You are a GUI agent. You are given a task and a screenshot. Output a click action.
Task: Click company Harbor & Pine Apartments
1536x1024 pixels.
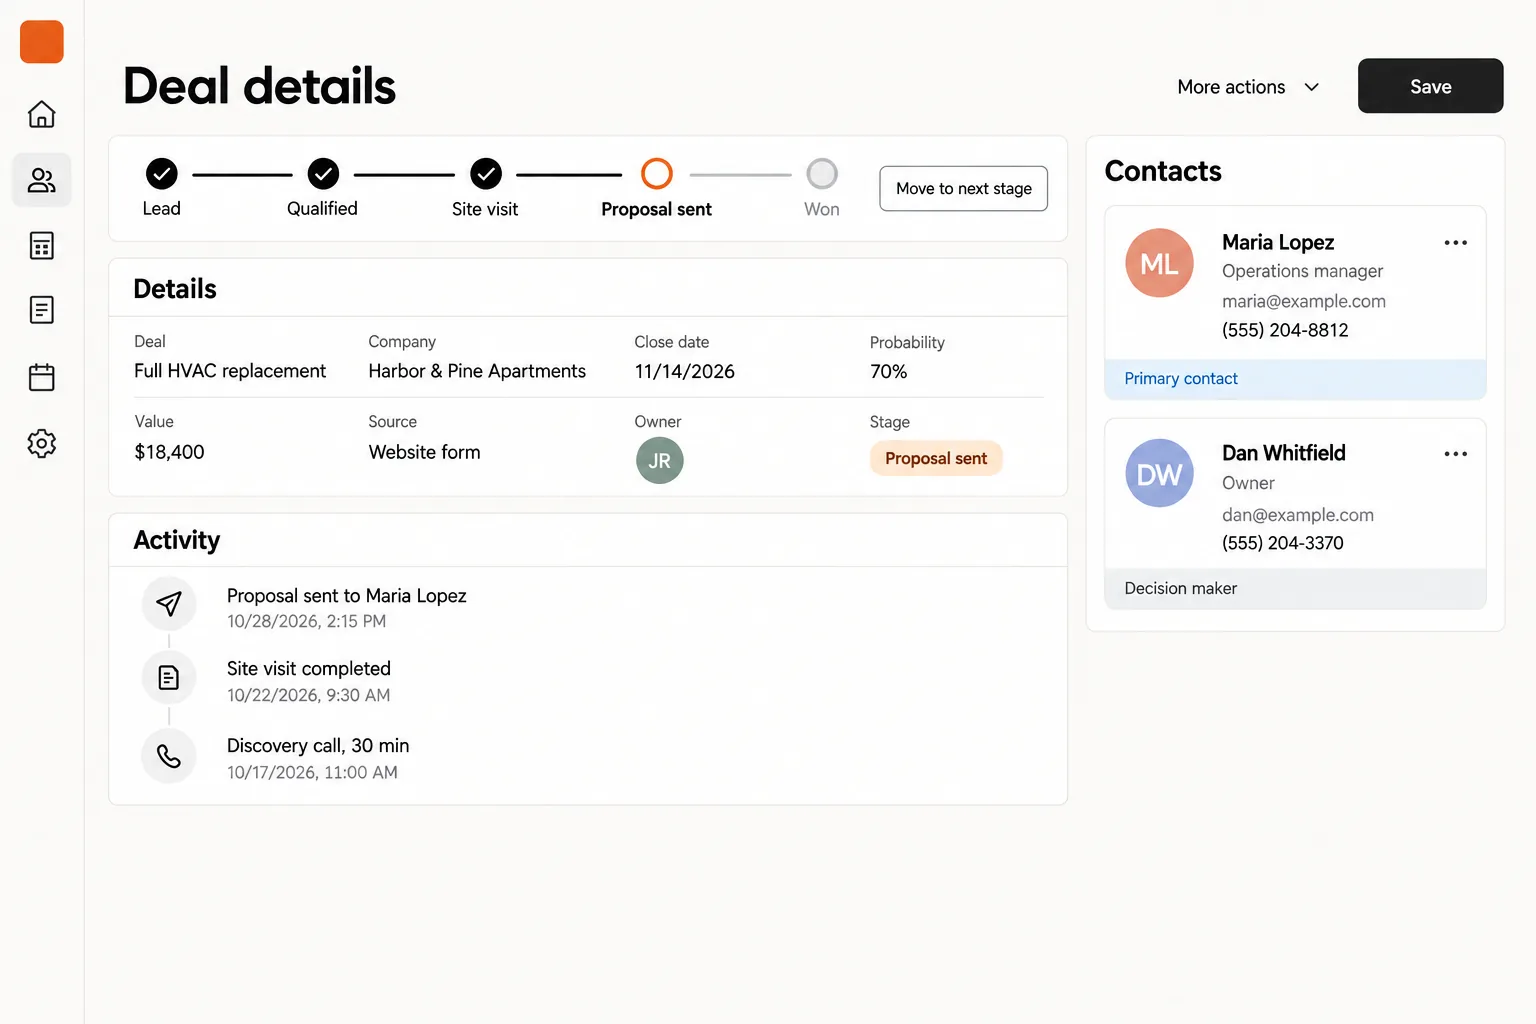[x=477, y=371]
